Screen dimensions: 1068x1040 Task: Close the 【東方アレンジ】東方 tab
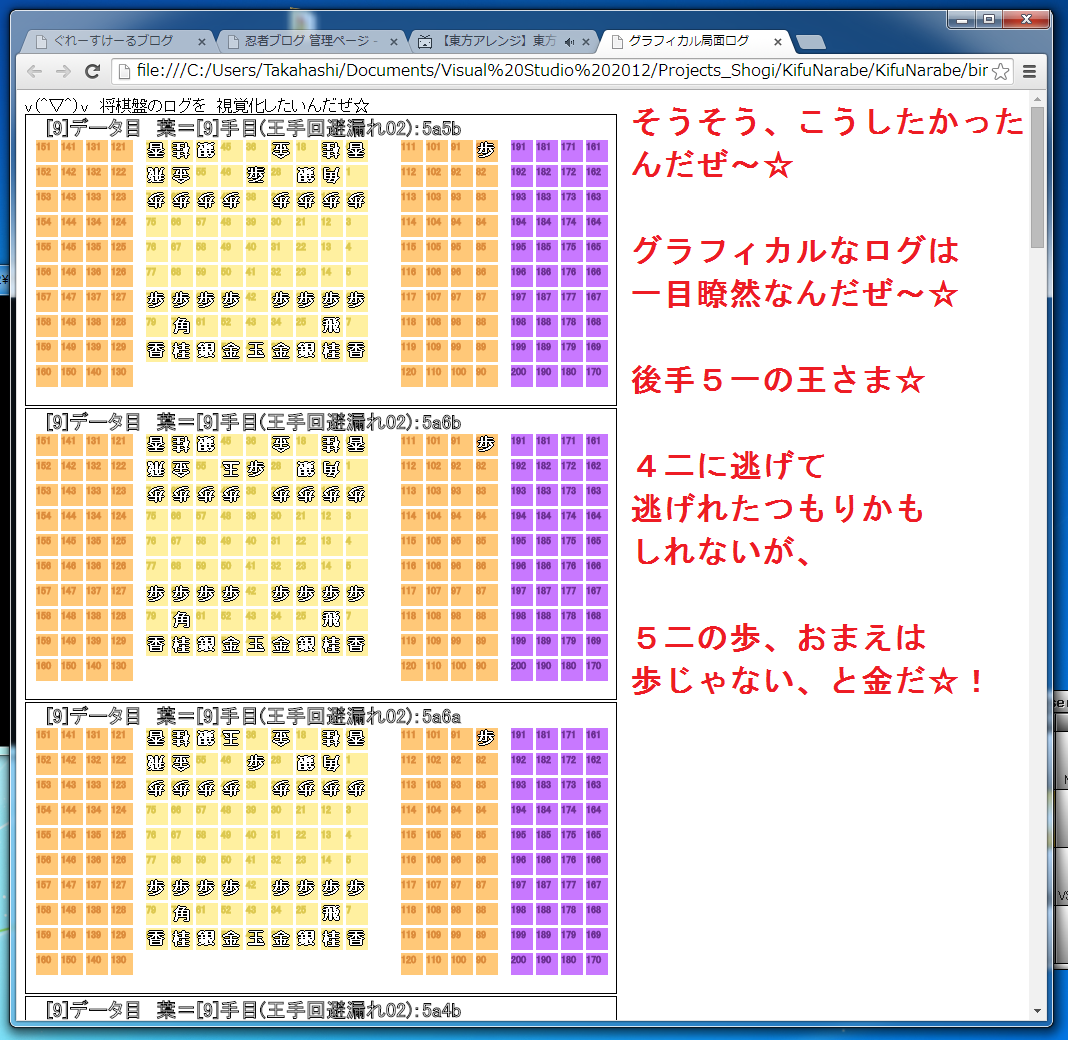click(586, 42)
